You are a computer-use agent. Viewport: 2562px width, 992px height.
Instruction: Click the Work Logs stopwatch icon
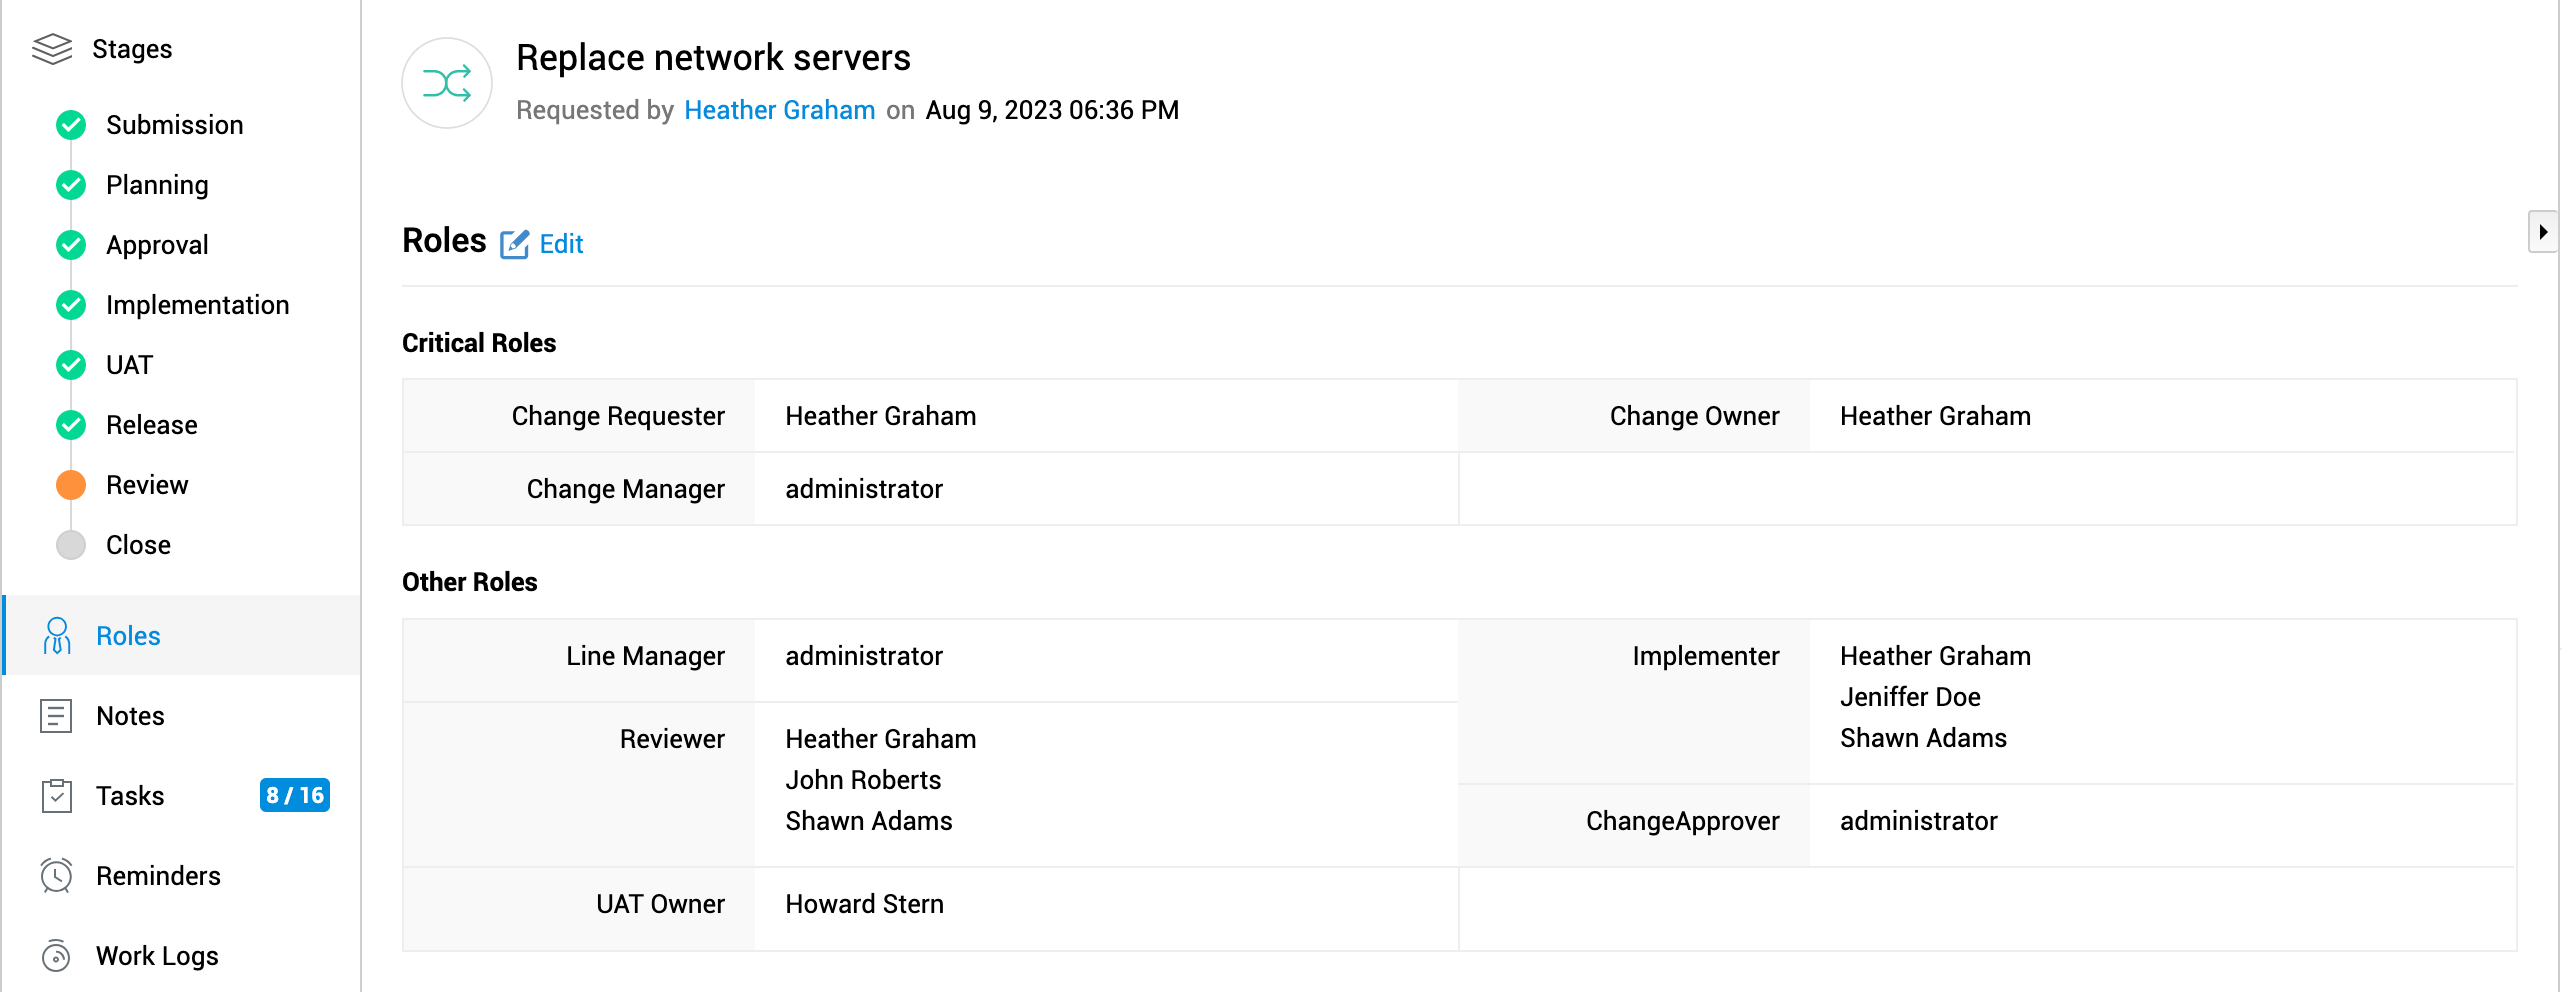(57, 956)
